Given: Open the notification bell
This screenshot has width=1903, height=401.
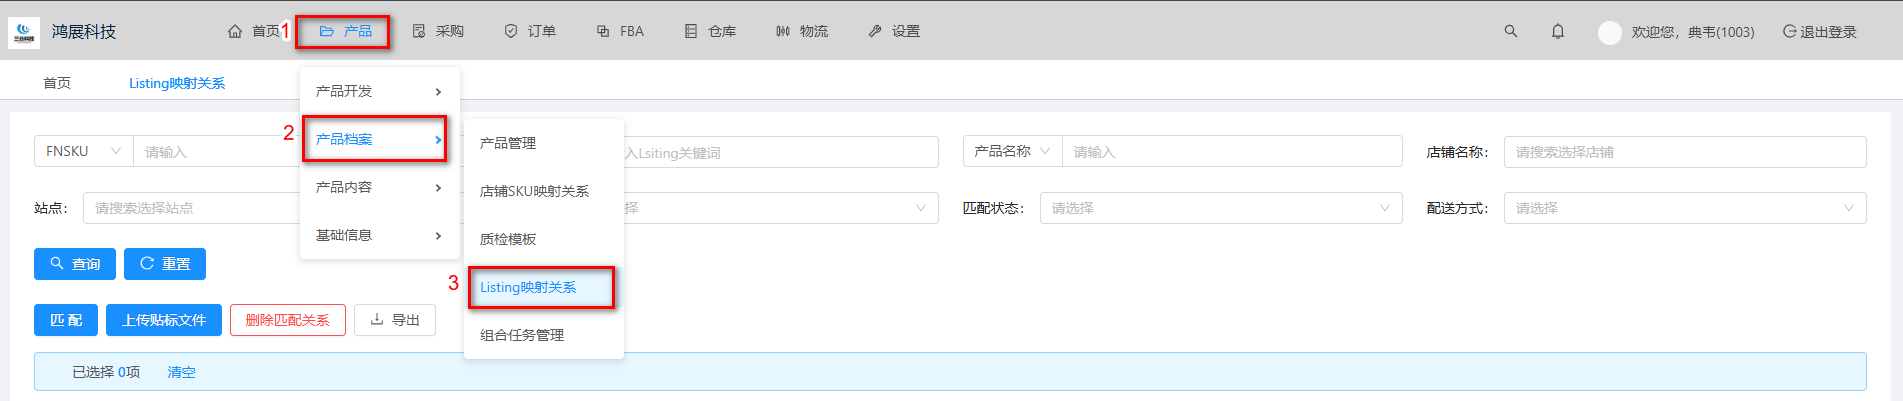Looking at the screenshot, I should tap(1557, 32).
